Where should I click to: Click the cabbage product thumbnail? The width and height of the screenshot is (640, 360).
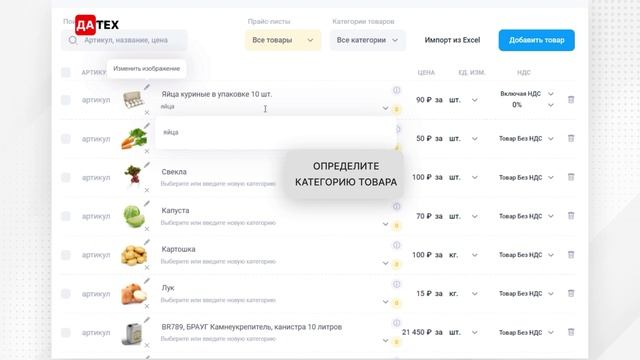coord(134,216)
